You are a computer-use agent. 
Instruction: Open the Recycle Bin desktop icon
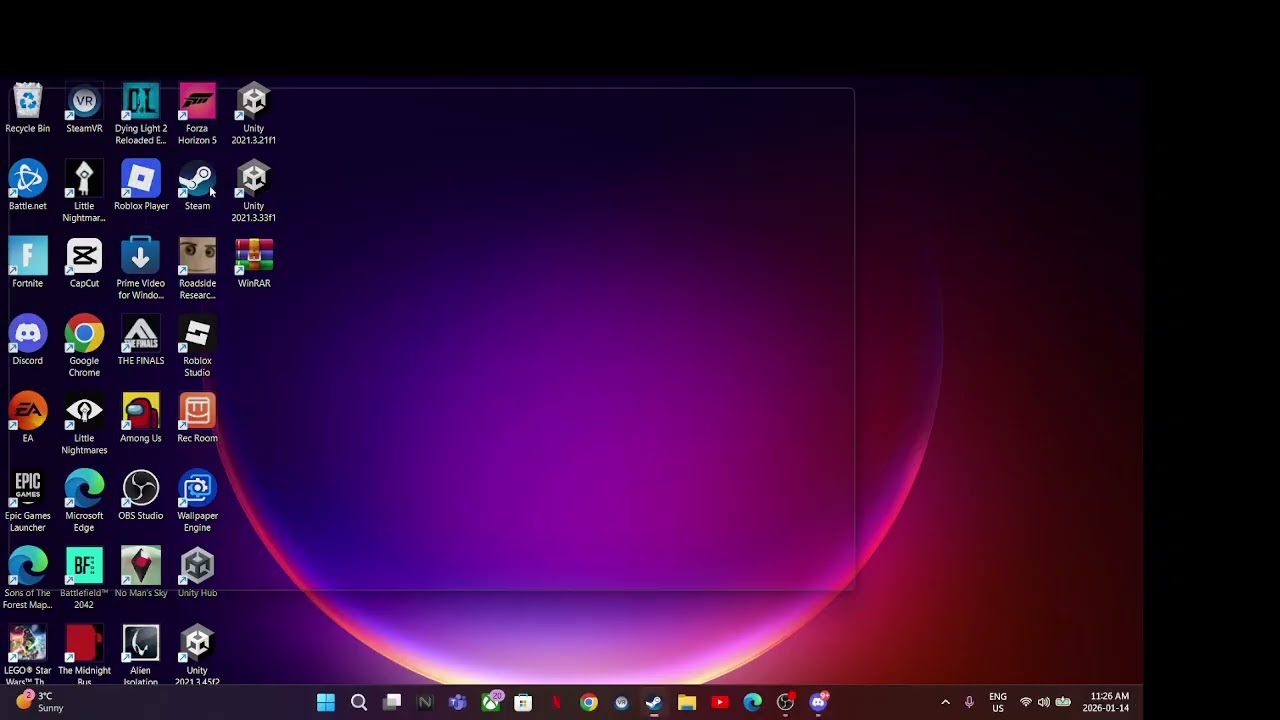[x=28, y=109]
